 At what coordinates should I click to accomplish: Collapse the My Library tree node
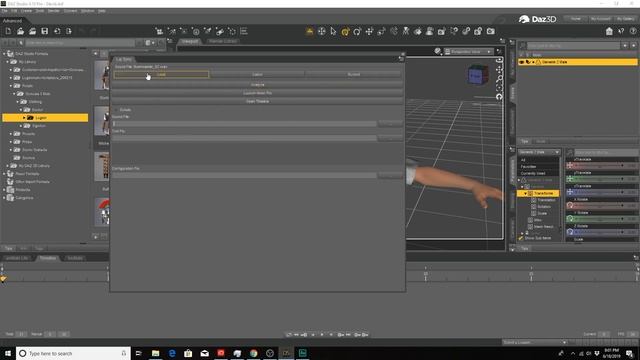[x=8, y=62]
